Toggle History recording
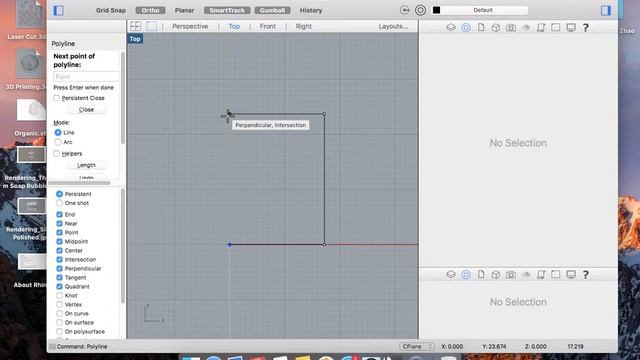The width and height of the screenshot is (640, 360). coord(311,10)
